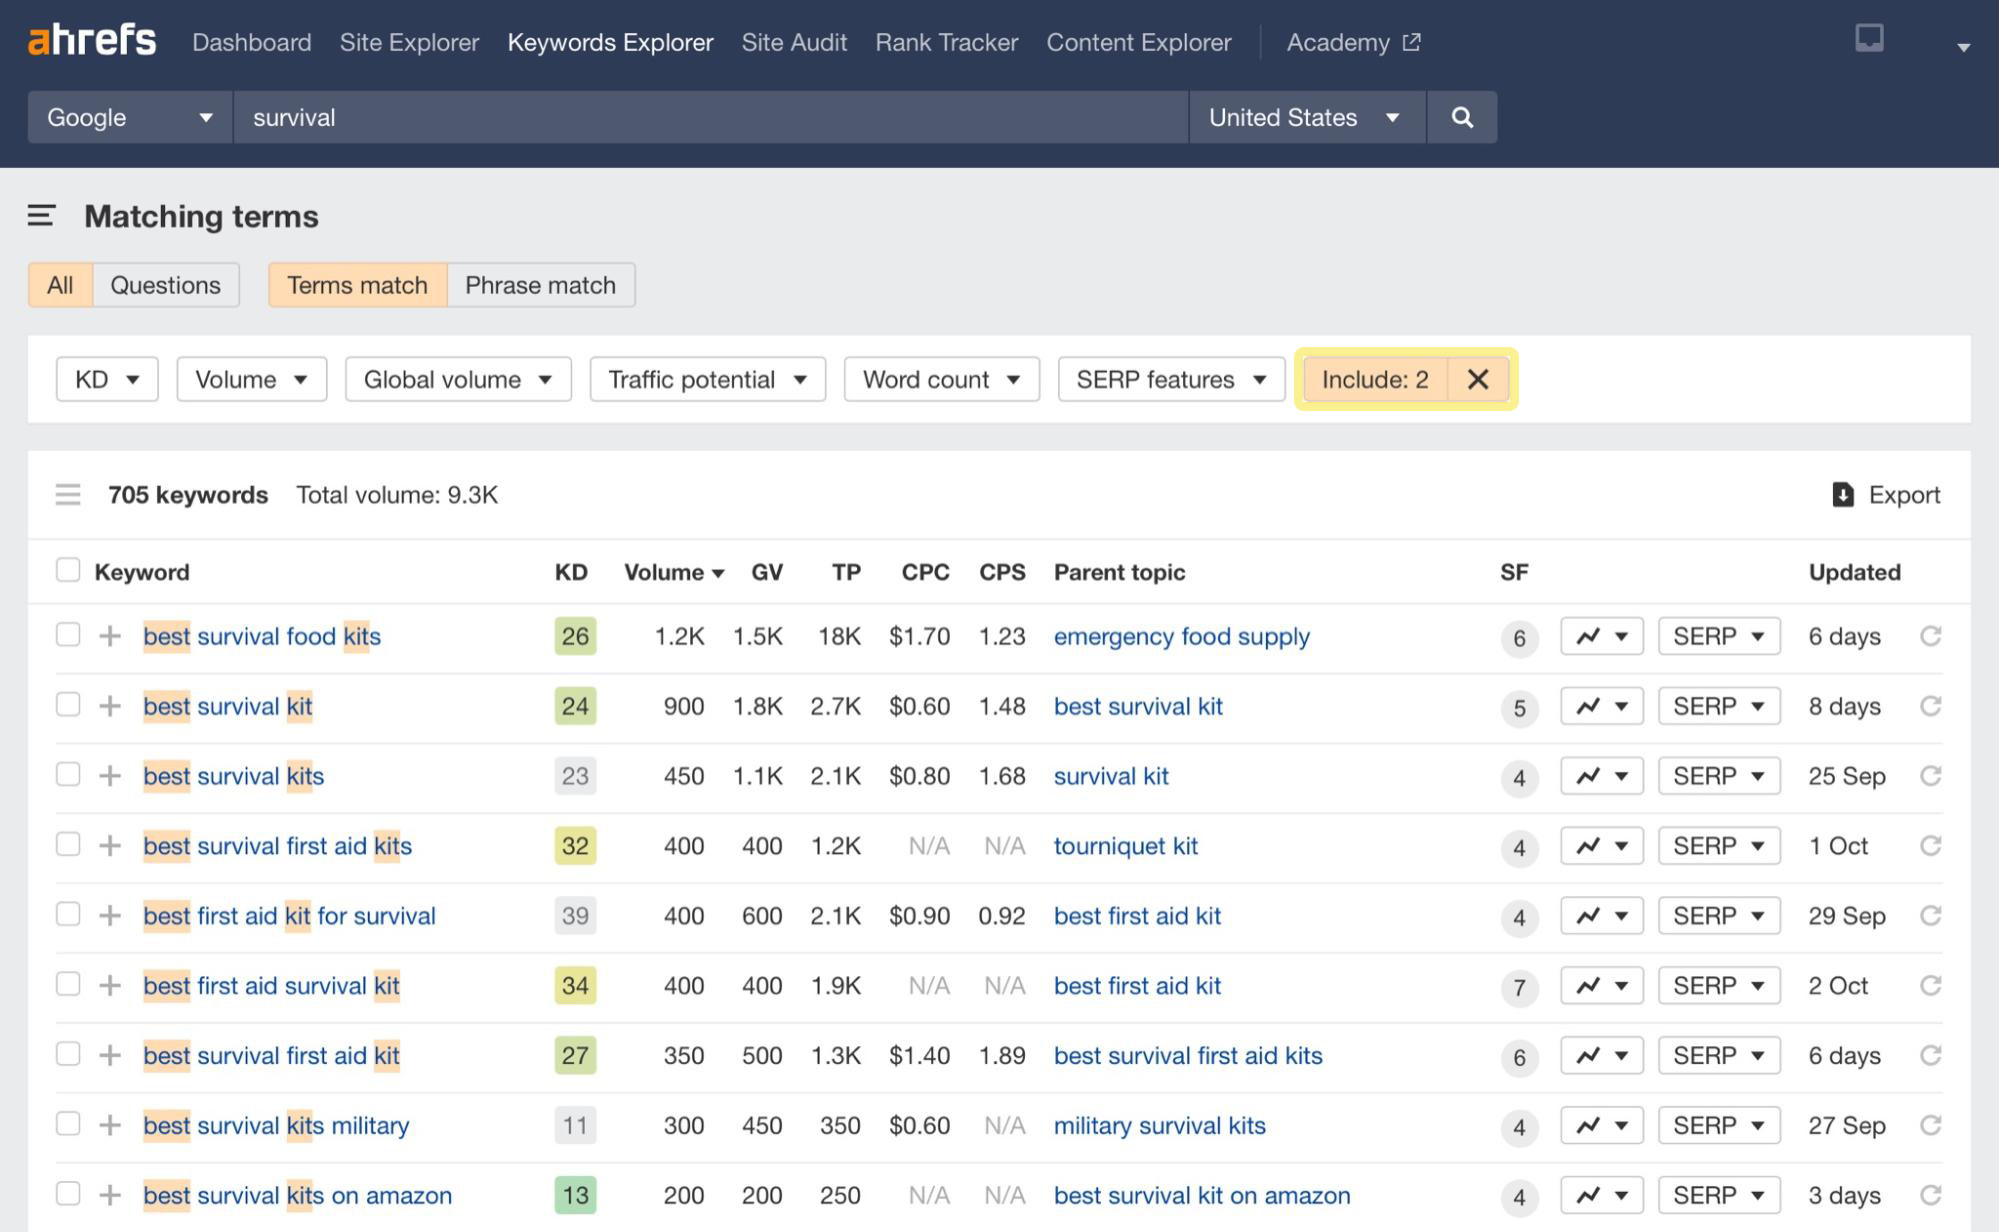The height and width of the screenshot is (1232, 1999).
Task: Click the search magnifier icon
Action: click(x=1462, y=117)
